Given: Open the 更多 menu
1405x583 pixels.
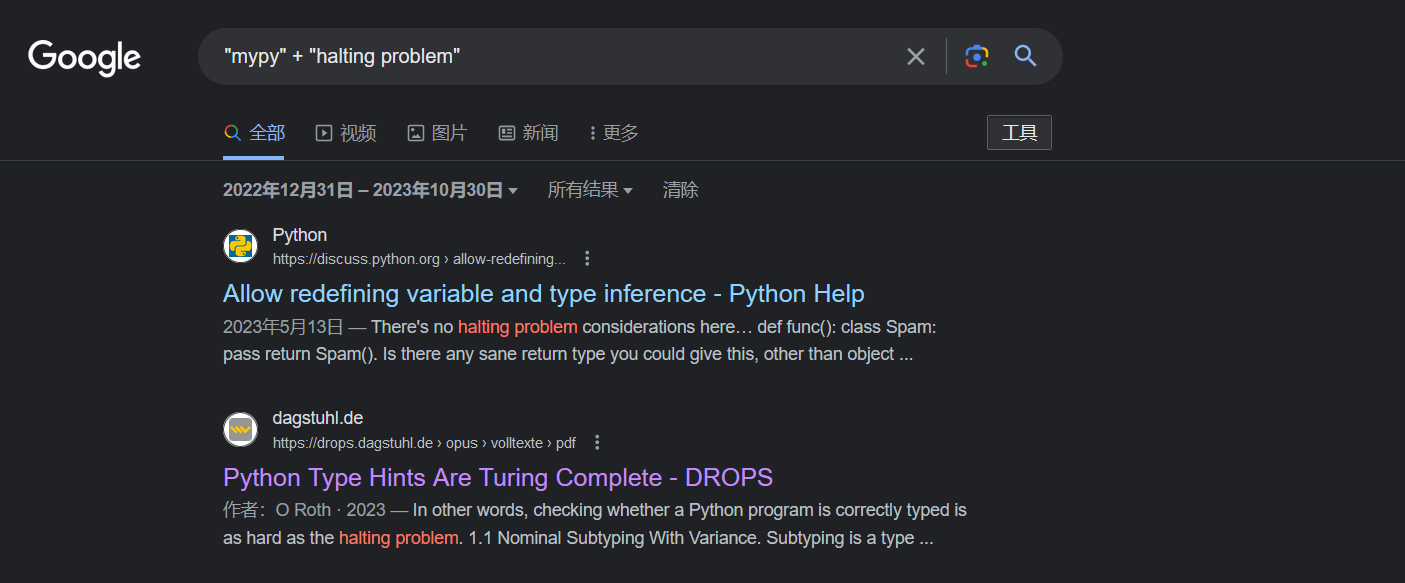Looking at the screenshot, I should 614,133.
